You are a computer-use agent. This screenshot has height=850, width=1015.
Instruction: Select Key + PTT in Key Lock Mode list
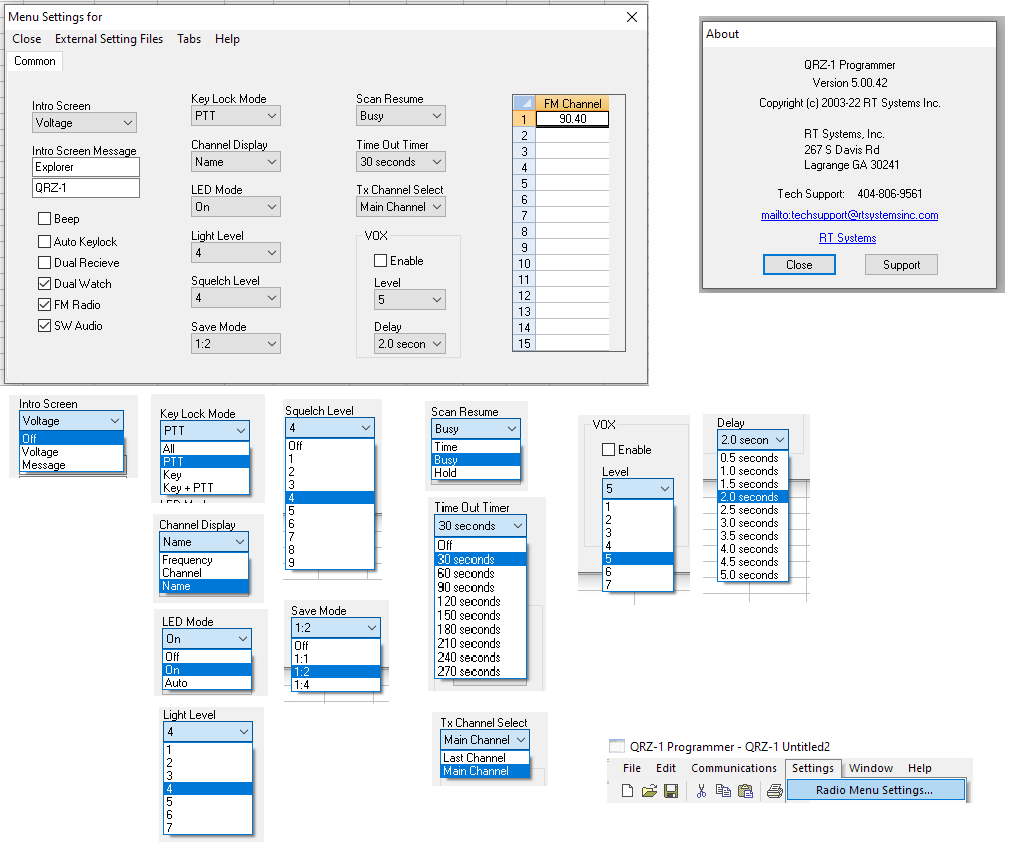pos(205,487)
